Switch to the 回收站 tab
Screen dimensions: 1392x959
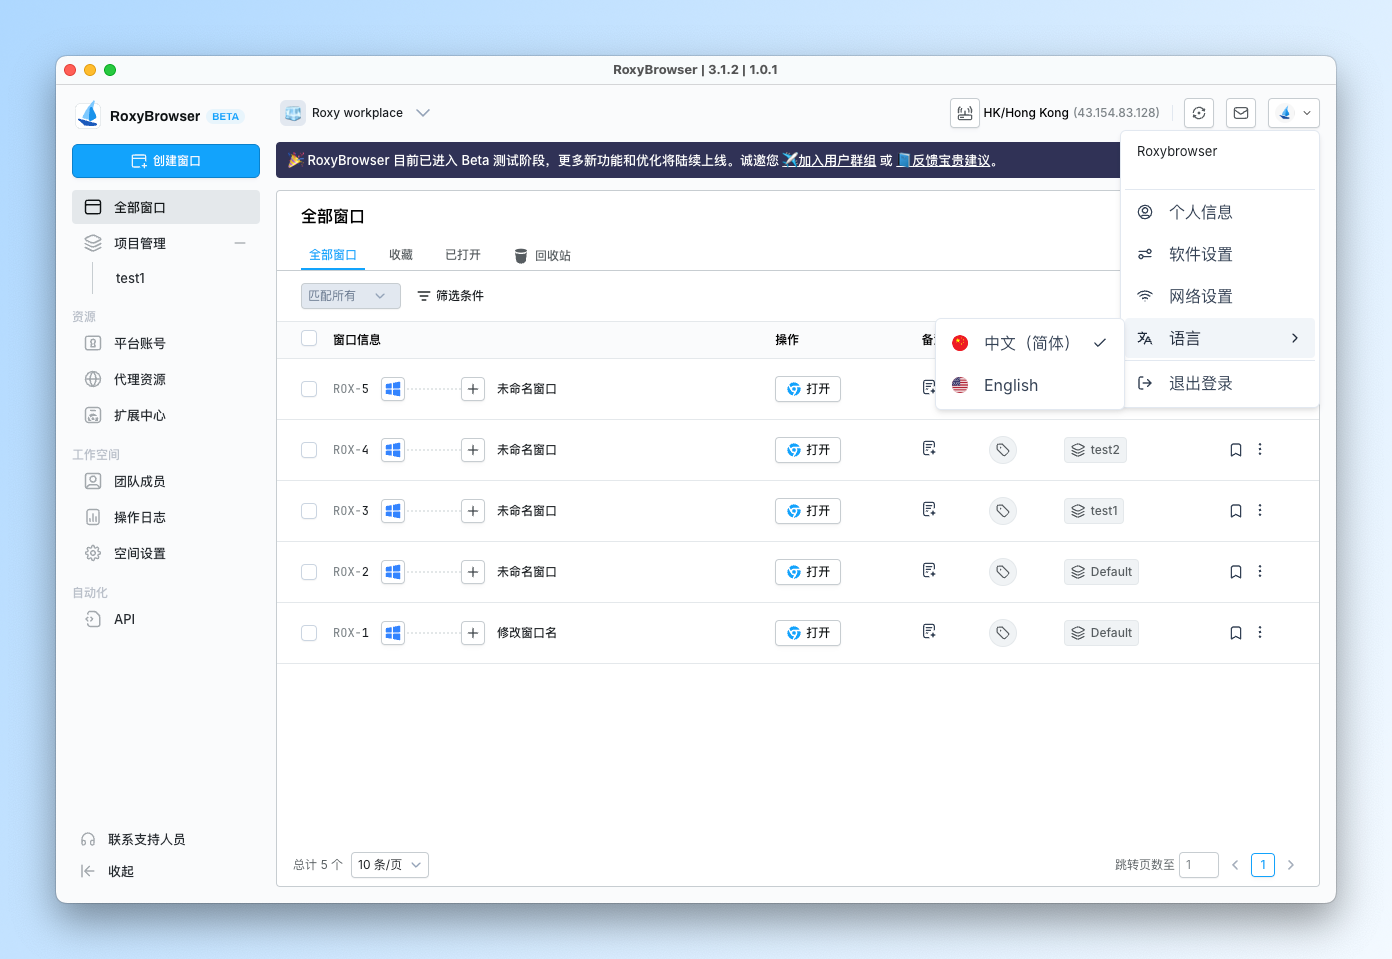(x=543, y=256)
